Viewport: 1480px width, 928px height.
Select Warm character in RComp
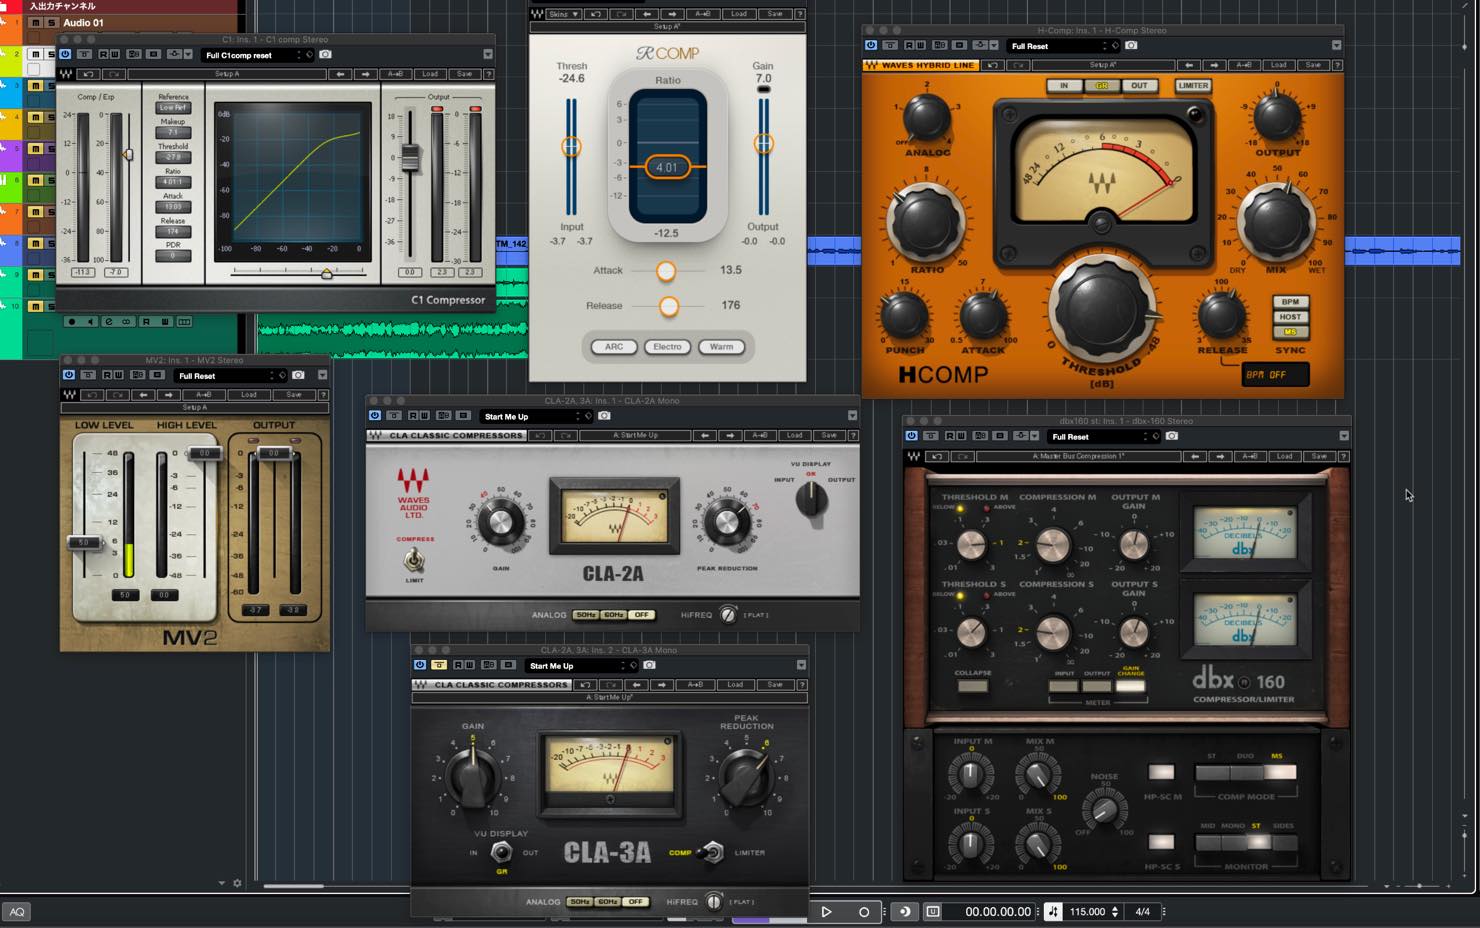click(x=721, y=347)
